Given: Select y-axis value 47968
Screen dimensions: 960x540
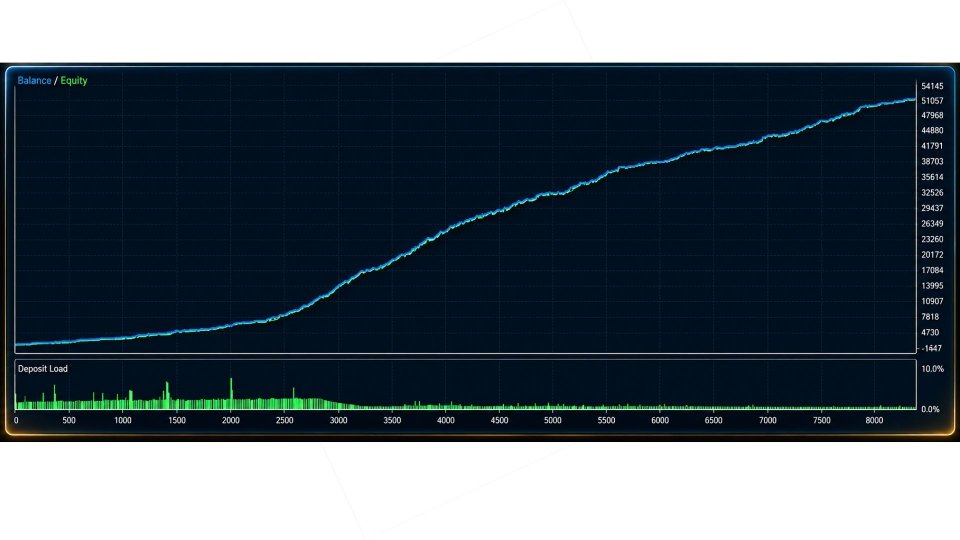Looking at the screenshot, I should [932, 115].
